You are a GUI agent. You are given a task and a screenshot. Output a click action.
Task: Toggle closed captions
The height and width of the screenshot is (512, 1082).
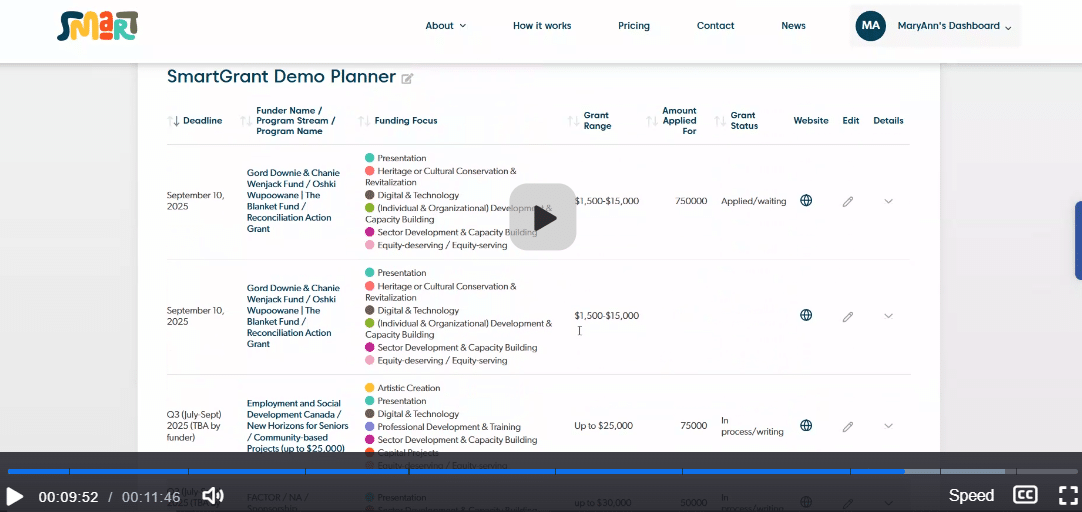pyautogui.click(x=1025, y=495)
